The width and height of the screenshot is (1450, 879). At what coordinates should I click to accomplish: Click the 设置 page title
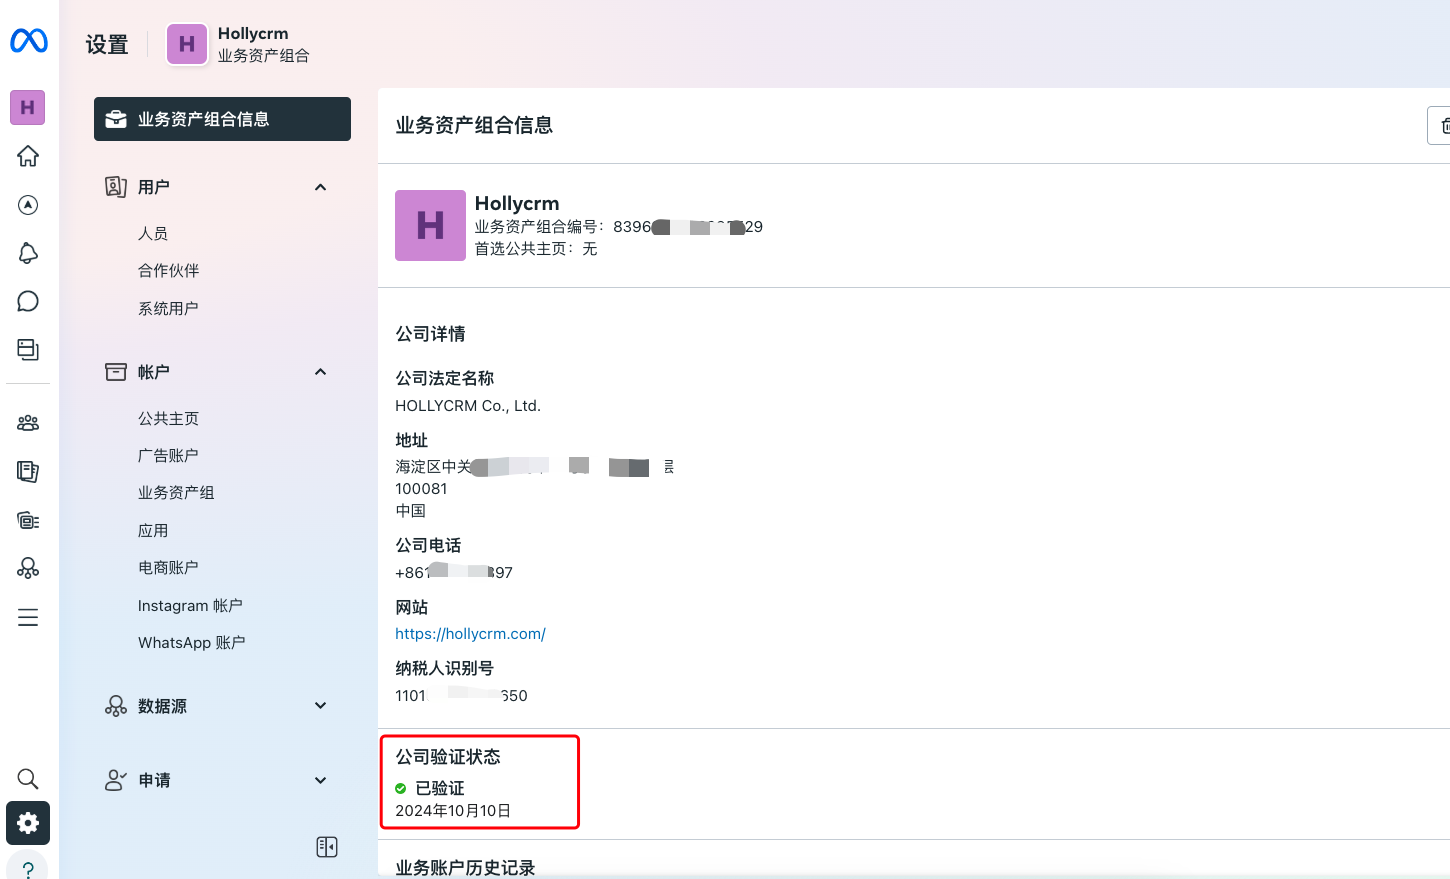[107, 44]
